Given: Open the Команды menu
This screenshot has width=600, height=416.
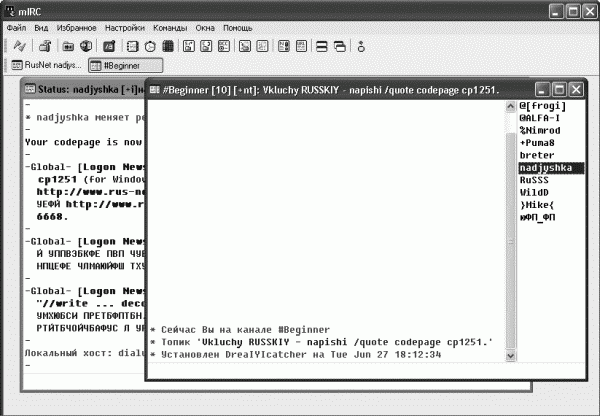Looking at the screenshot, I should 170,28.
